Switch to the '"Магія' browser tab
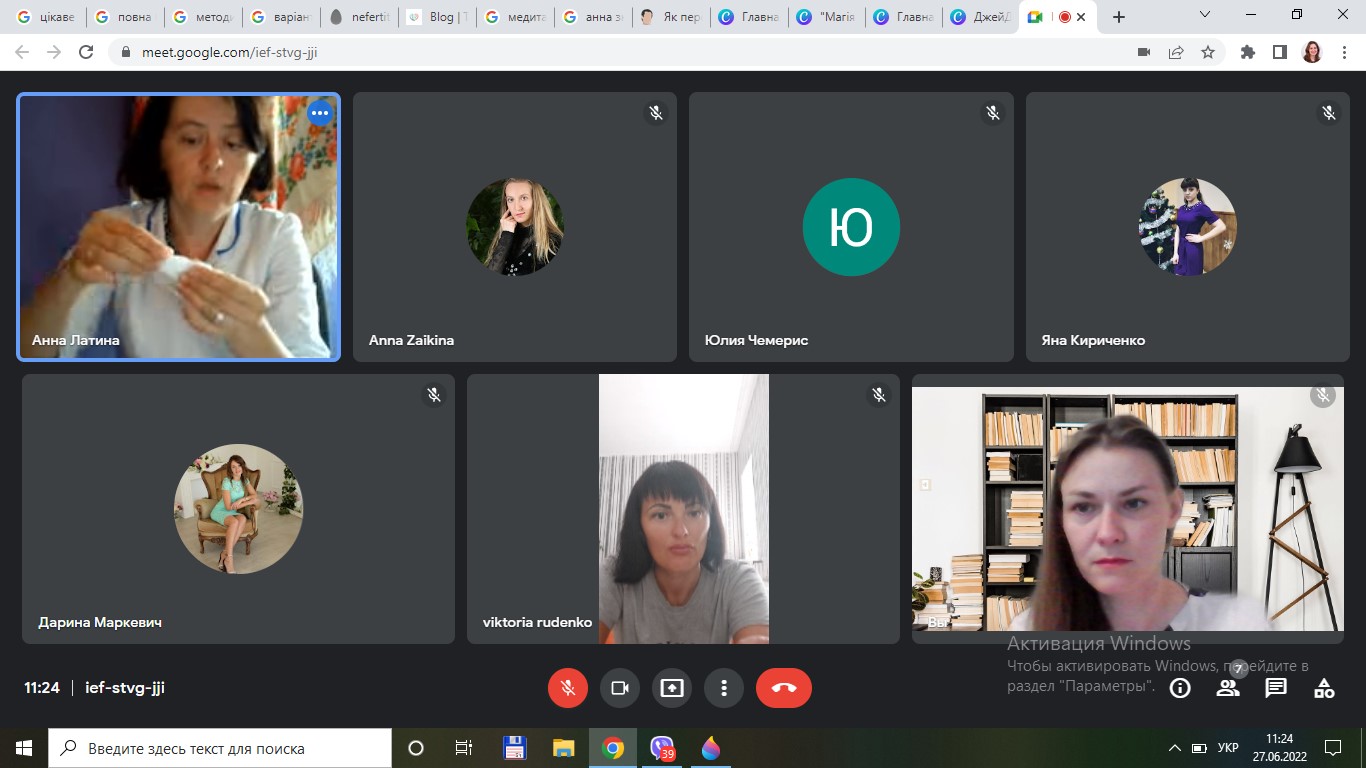This screenshot has width=1366, height=768. 826,17
